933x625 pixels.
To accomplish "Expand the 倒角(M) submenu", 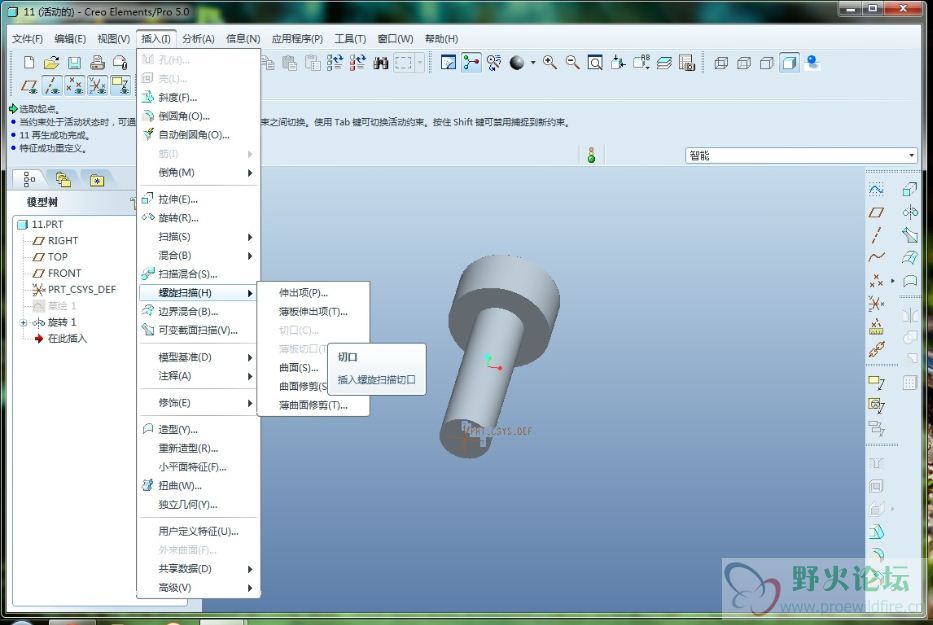I will (x=199, y=173).
